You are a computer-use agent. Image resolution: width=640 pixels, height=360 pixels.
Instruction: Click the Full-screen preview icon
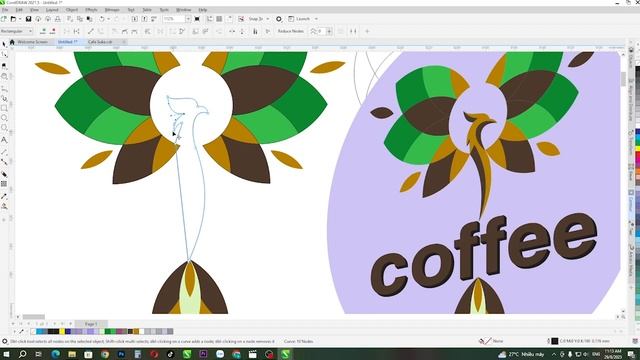[198, 19]
